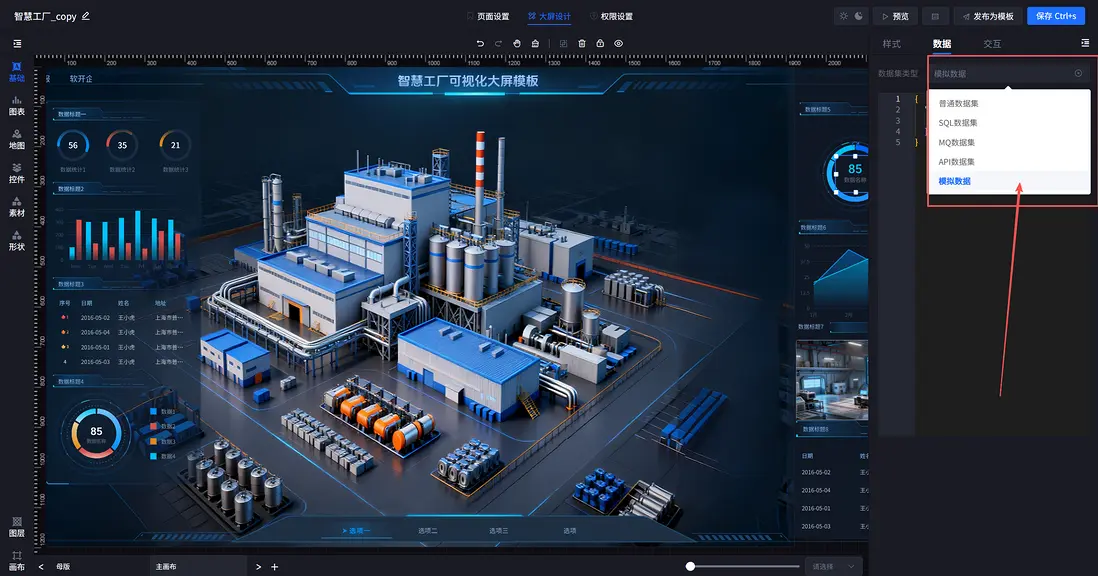Viewport: 1098px width, 576px height.
Task: Collapse the right properties panel icon
Action: tap(1085, 43)
